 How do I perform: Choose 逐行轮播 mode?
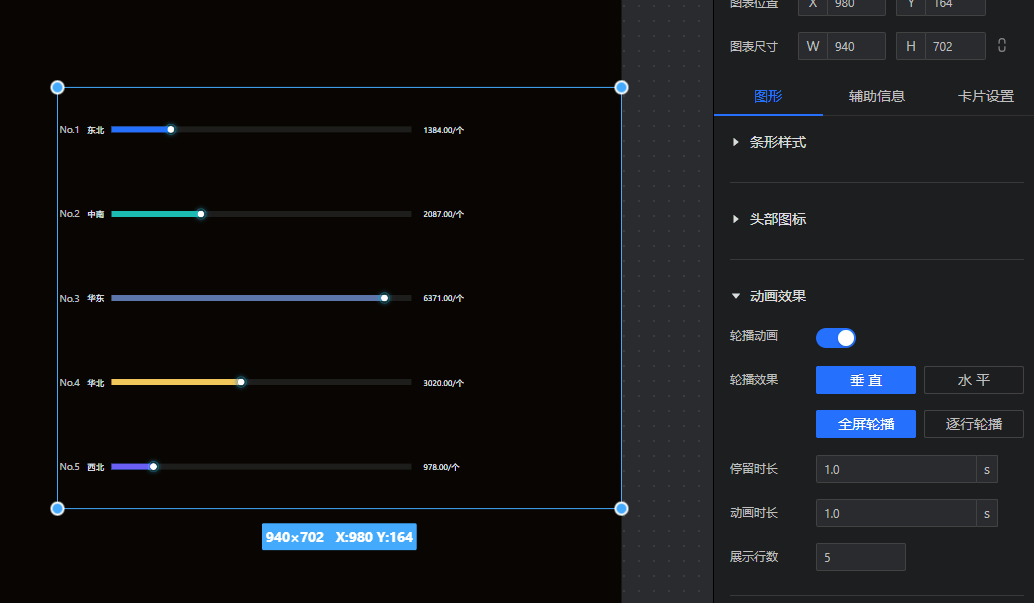pyautogui.click(x=973, y=424)
